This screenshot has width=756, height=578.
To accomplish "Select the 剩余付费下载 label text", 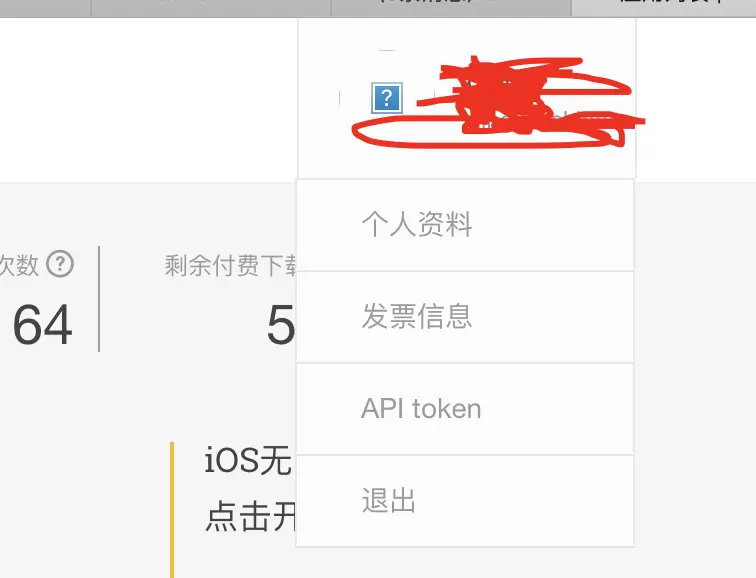I will point(230,266).
